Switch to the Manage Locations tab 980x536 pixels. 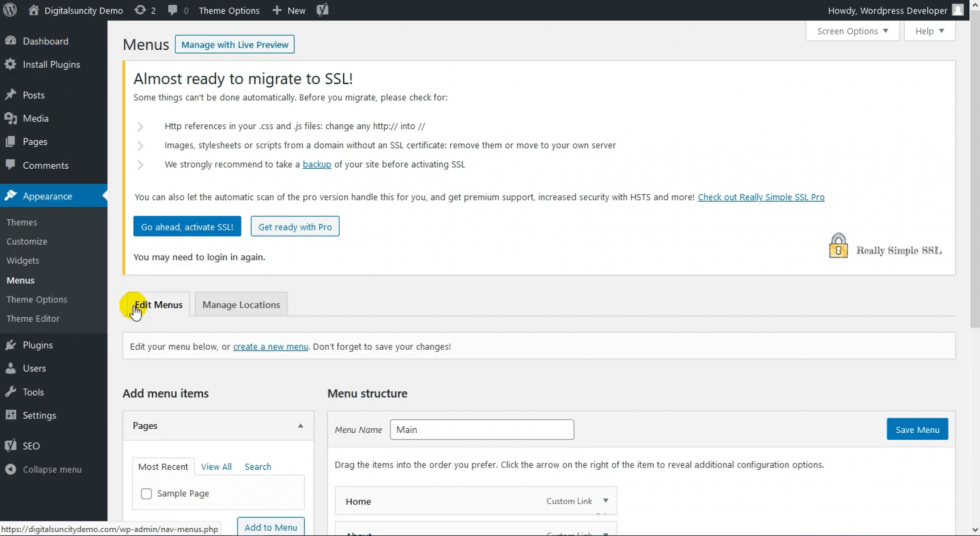coord(241,304)
